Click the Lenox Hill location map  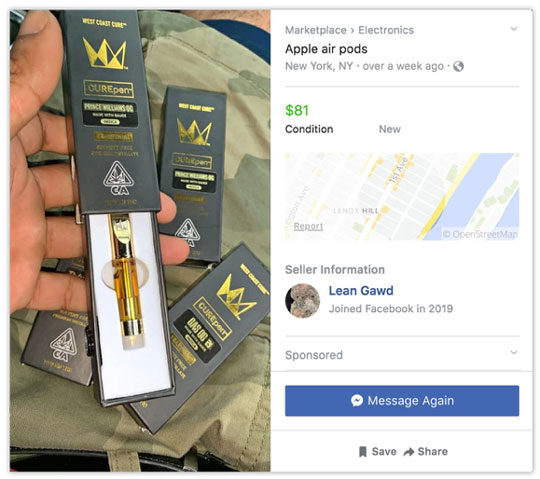pos(402,197)
